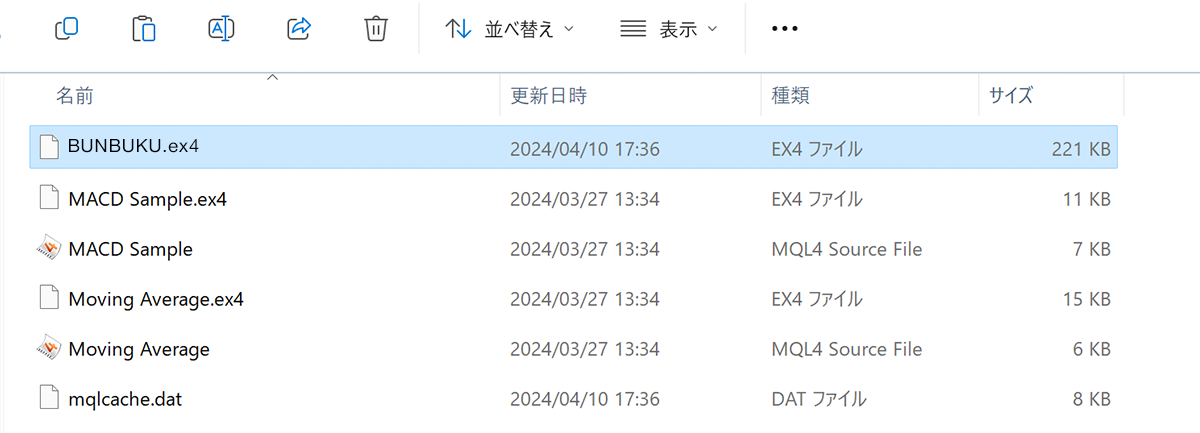Sort files by 更新日時 column header
The height and width of the screenshot is (433, 1200).
(x=629, y=96)
